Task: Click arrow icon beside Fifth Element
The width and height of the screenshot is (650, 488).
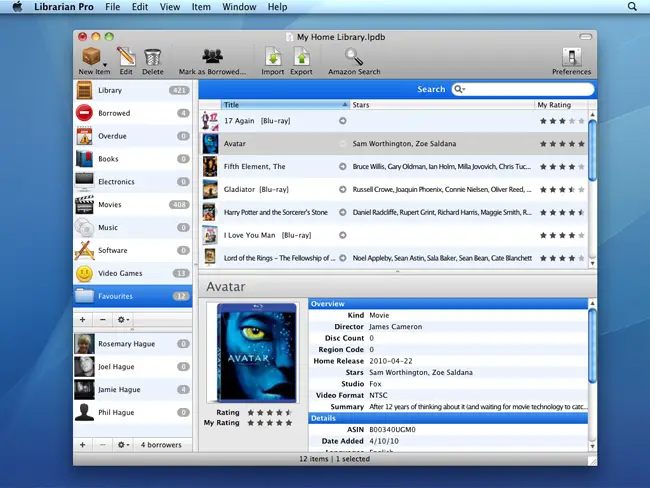Action: click(x=342, y=167)
